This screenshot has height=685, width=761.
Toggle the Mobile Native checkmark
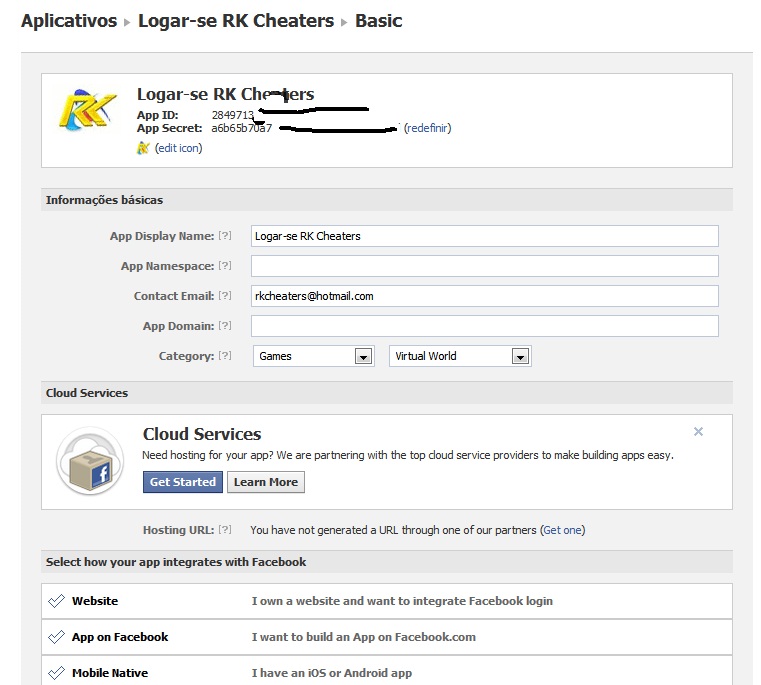pos(56,673)
